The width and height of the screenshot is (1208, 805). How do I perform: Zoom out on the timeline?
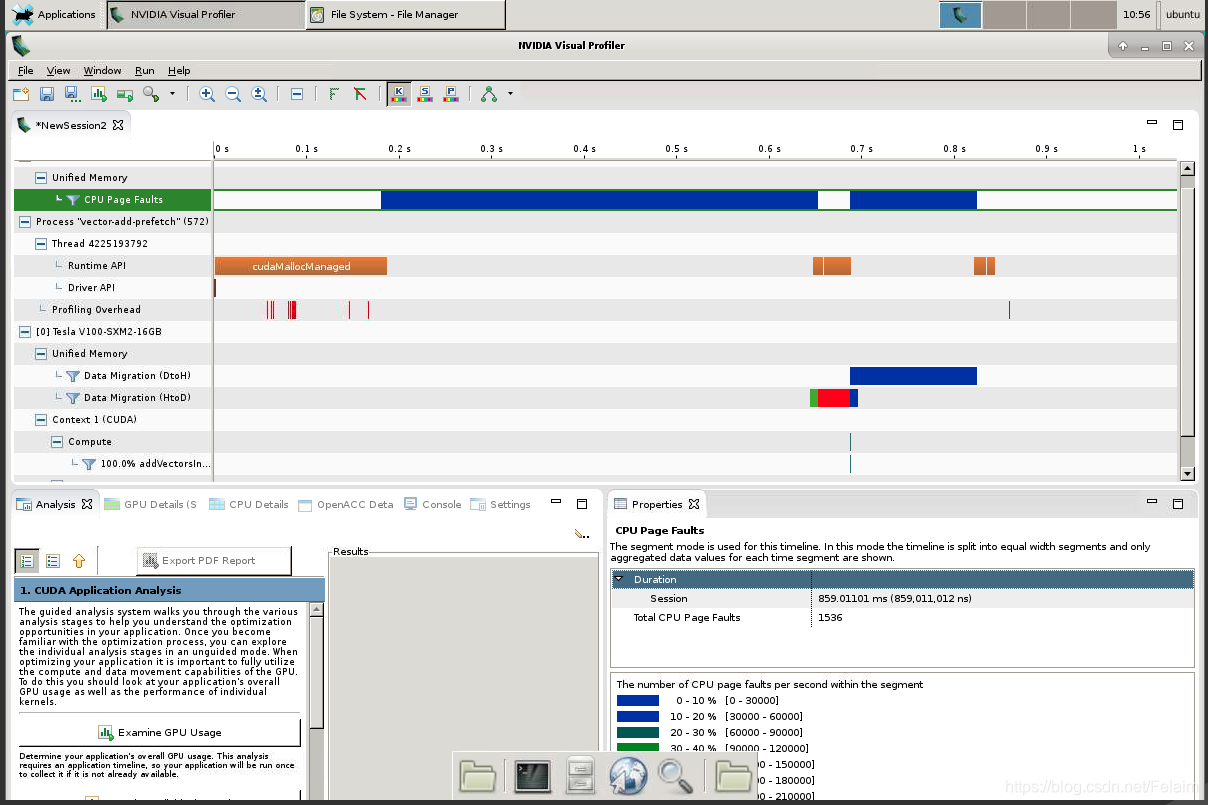pyautogui.click(x=233, y=94)
